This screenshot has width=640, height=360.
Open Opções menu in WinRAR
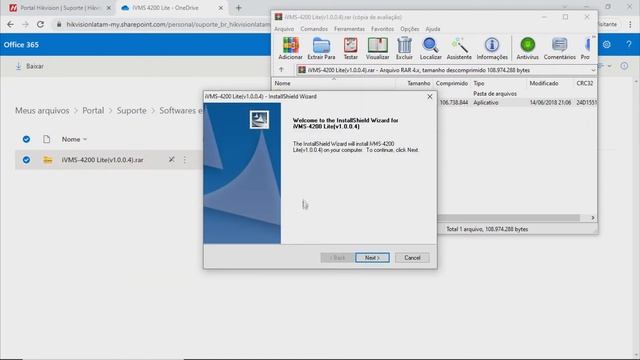pyautogui.click(x=409, y=29)
